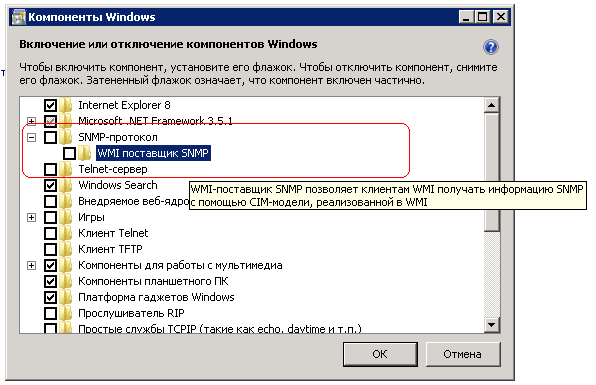Expand the Игры tree node

32,218
